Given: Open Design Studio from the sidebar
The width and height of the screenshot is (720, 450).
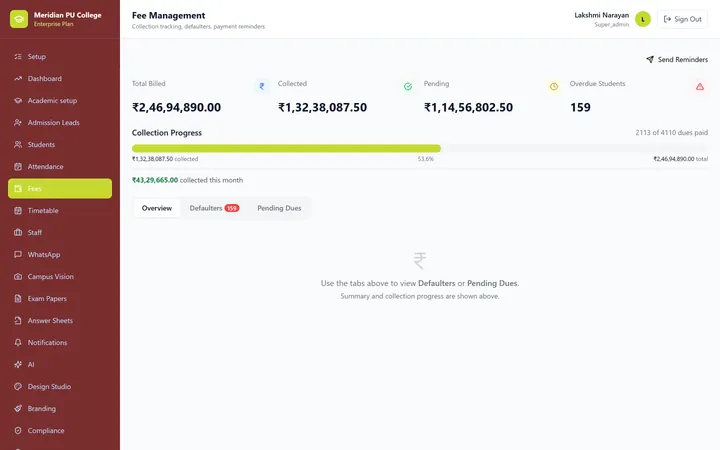Looking at the screenshot, I should point(60,387).
